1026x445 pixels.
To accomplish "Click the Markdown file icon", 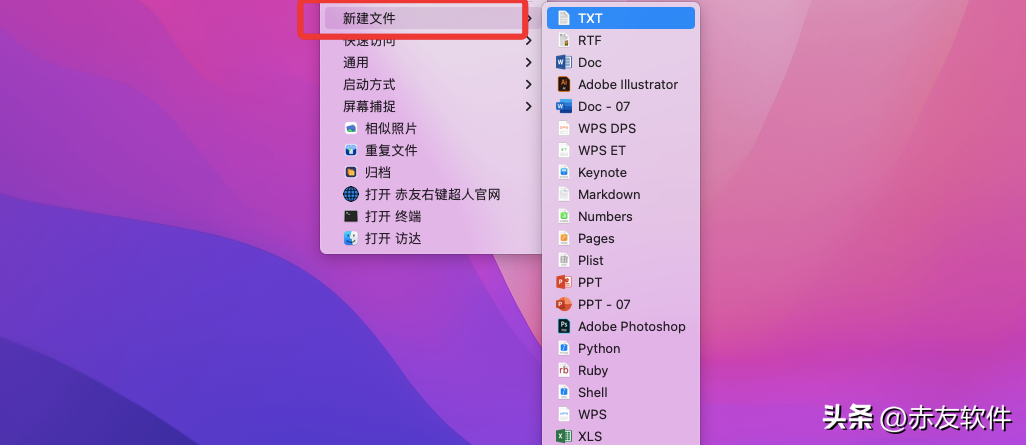I will [x=563, y=194].
